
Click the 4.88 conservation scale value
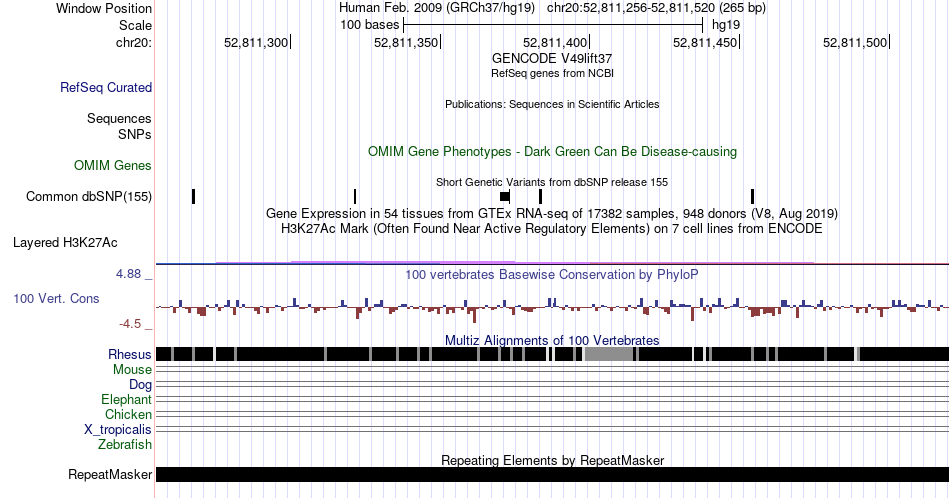pos(128,274)
